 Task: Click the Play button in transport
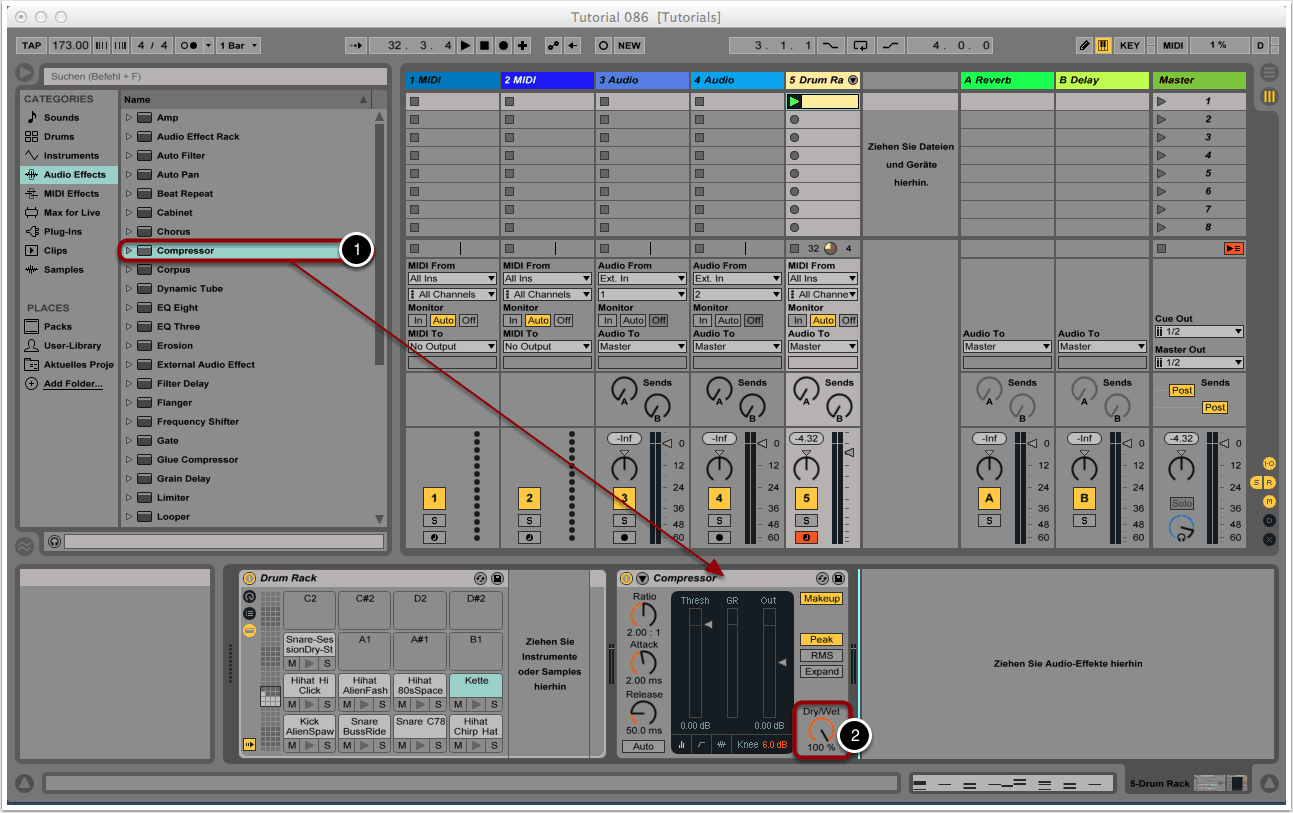465,46
